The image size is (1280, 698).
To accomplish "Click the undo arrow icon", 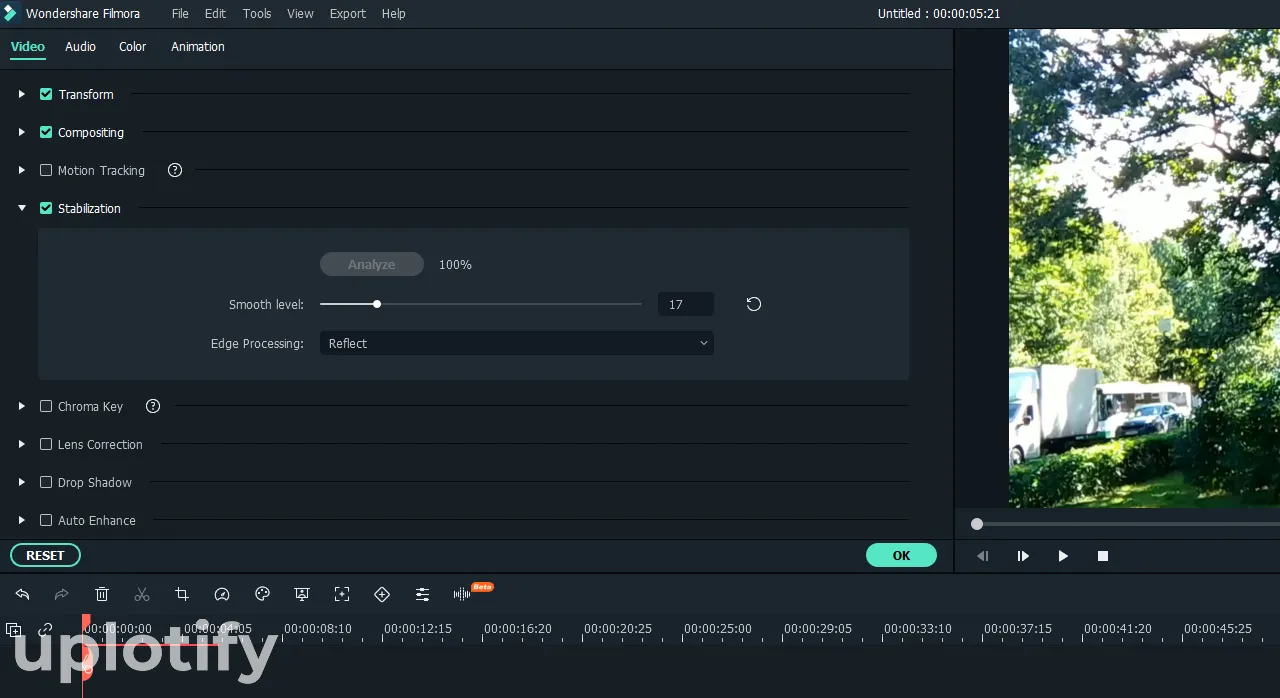I will pos(22,594).
